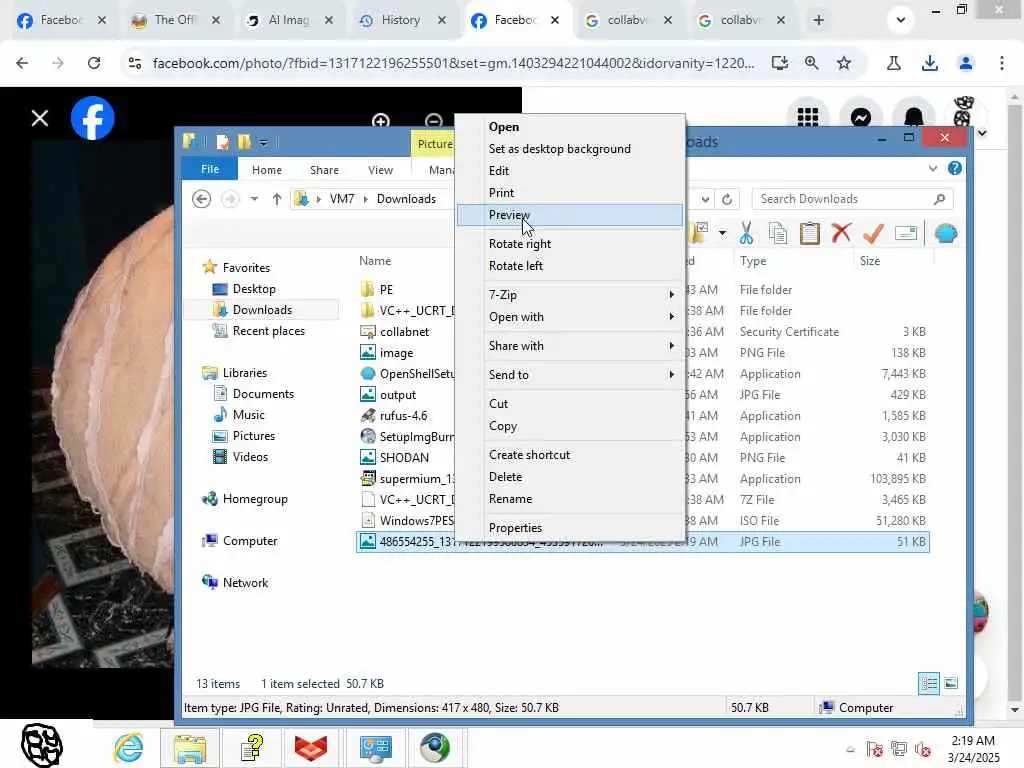1024x768 pixels.
Task: Select Properties in context menu
Action: click(x=515, y=528)
